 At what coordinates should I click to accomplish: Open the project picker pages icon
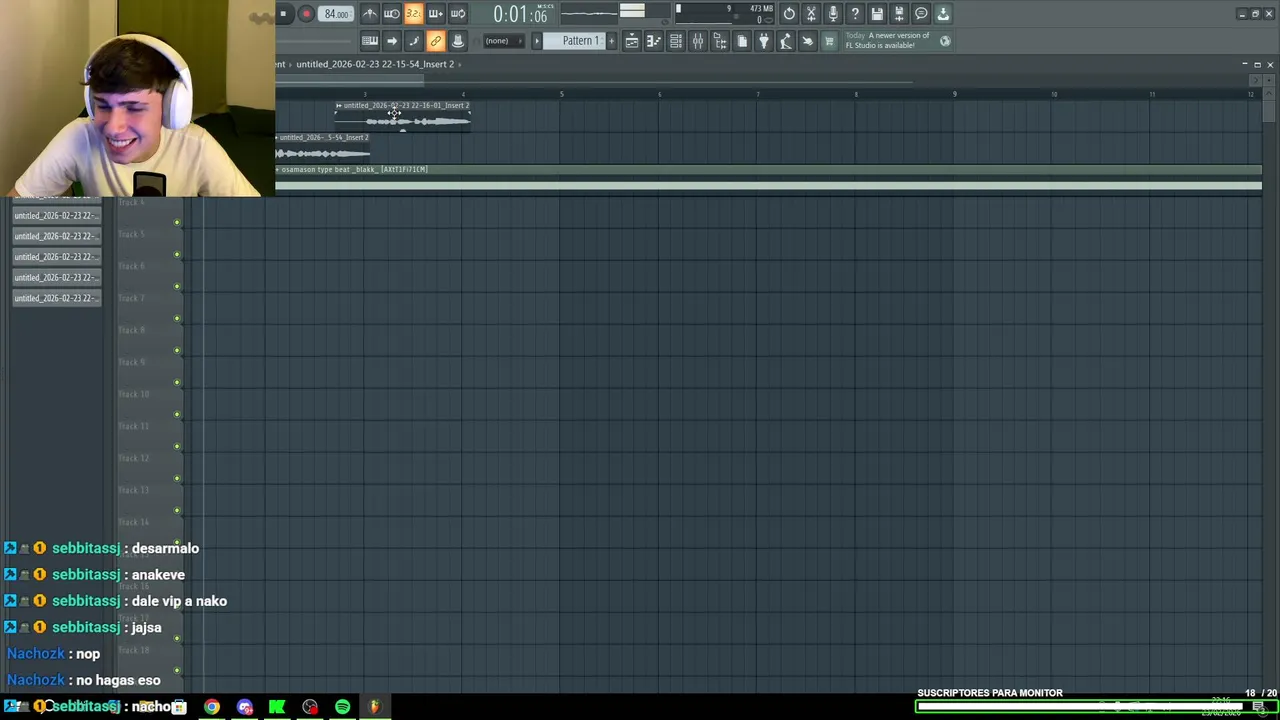point(742,41)
